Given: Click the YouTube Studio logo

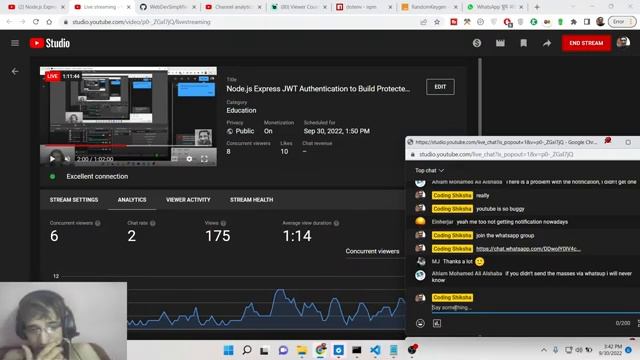Looking at the screenshot, I should 50,43.
